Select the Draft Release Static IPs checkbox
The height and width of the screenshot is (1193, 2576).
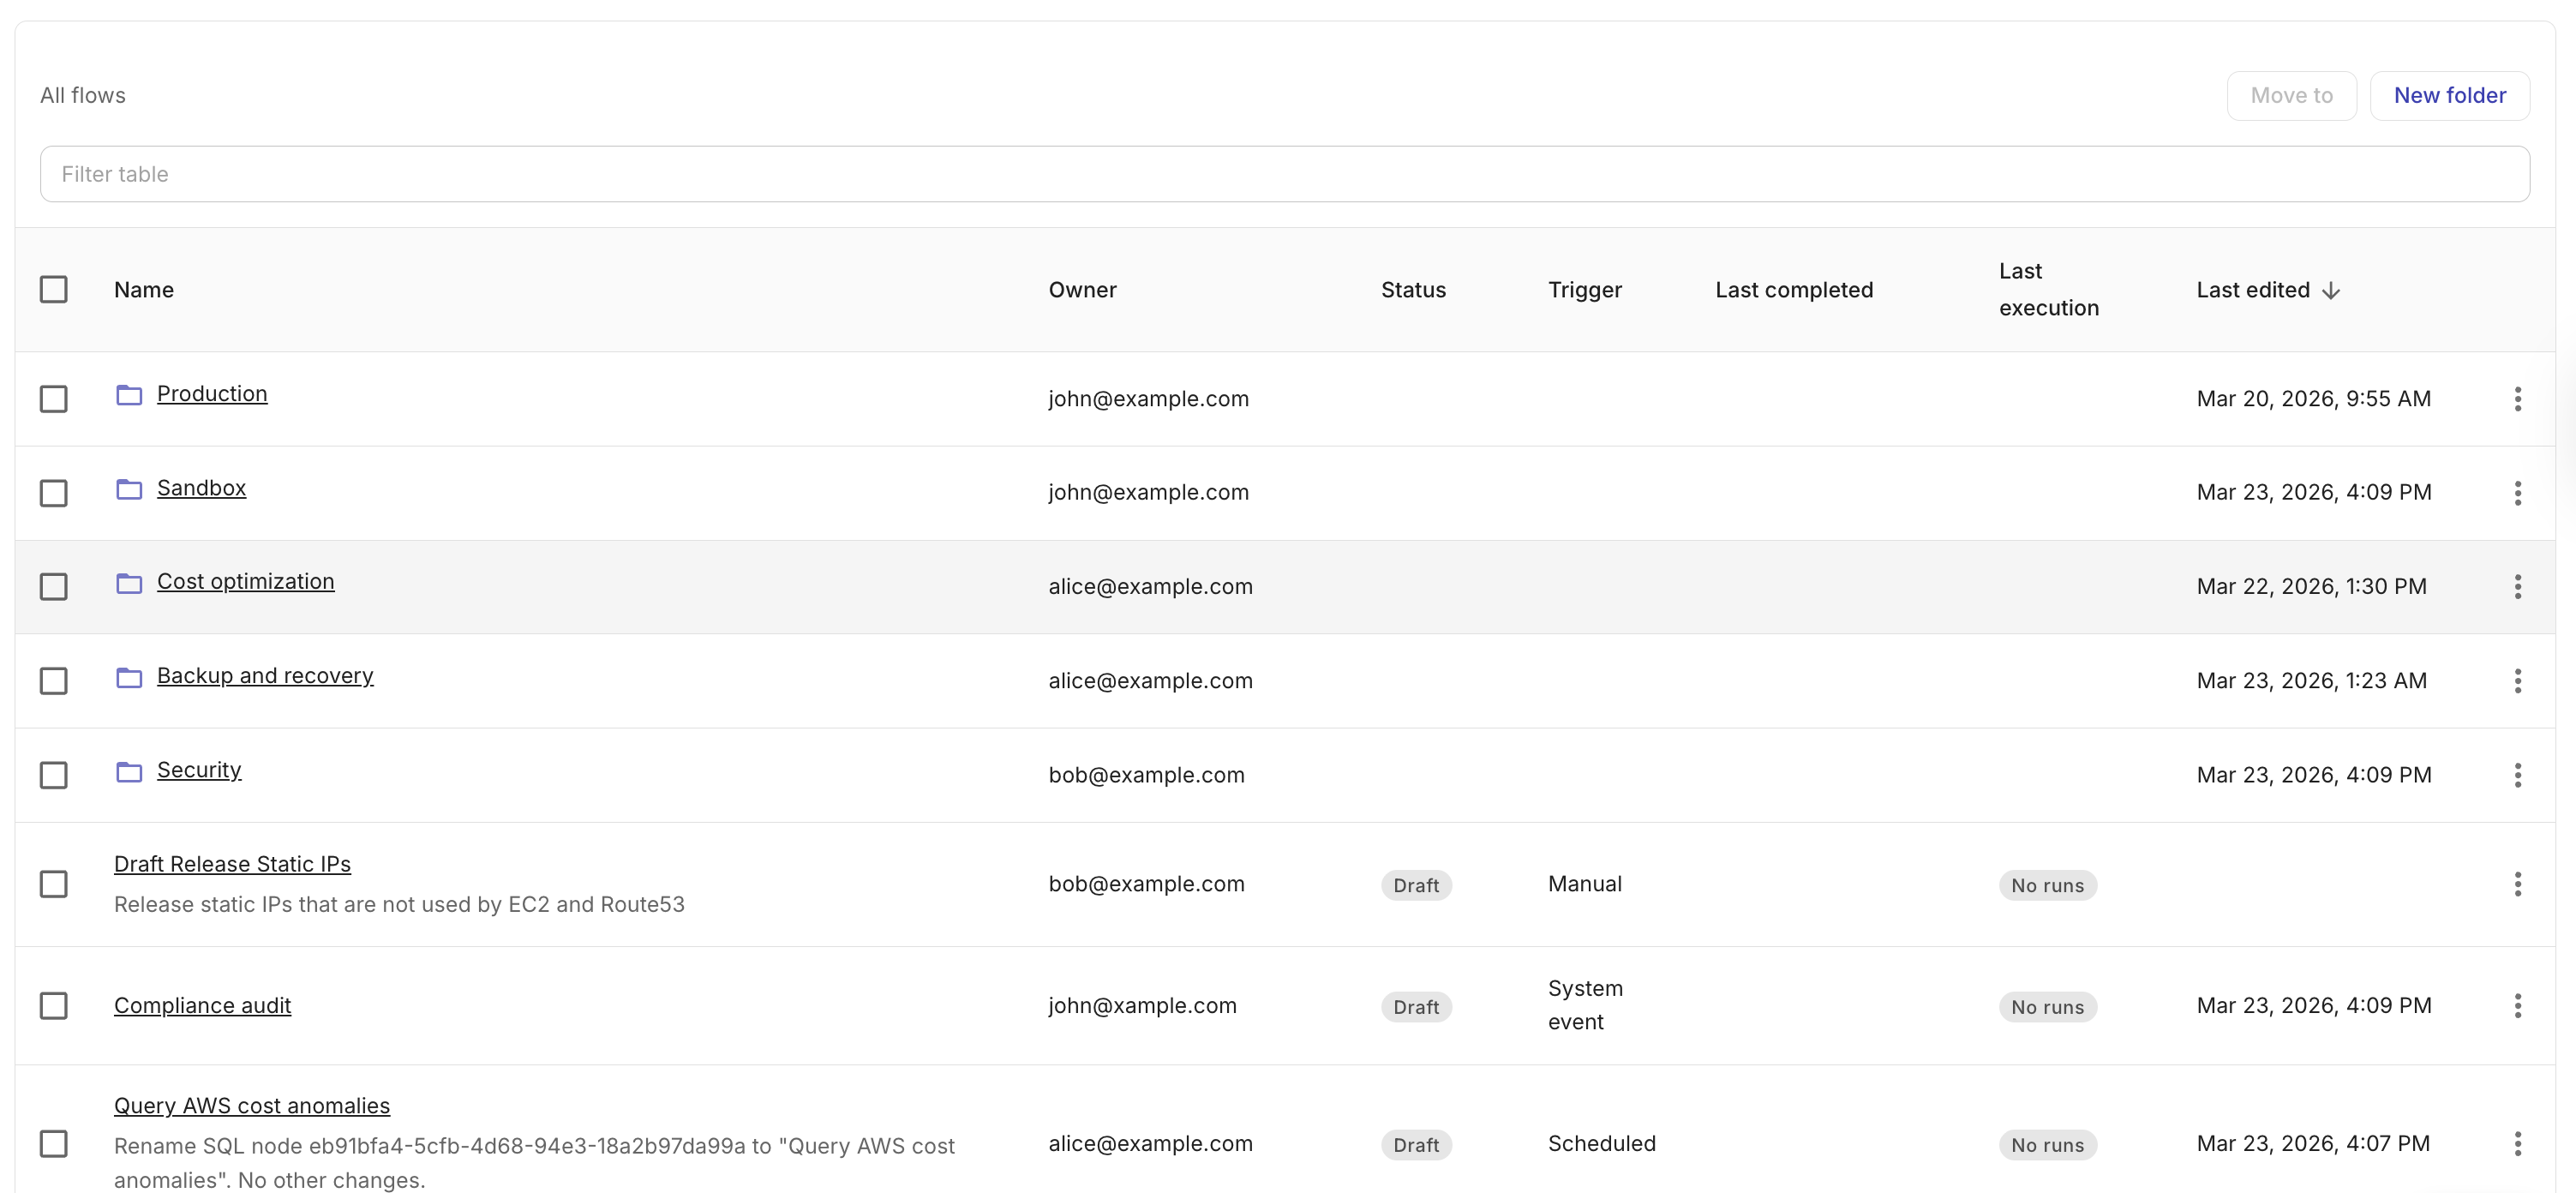coord(54,884)
